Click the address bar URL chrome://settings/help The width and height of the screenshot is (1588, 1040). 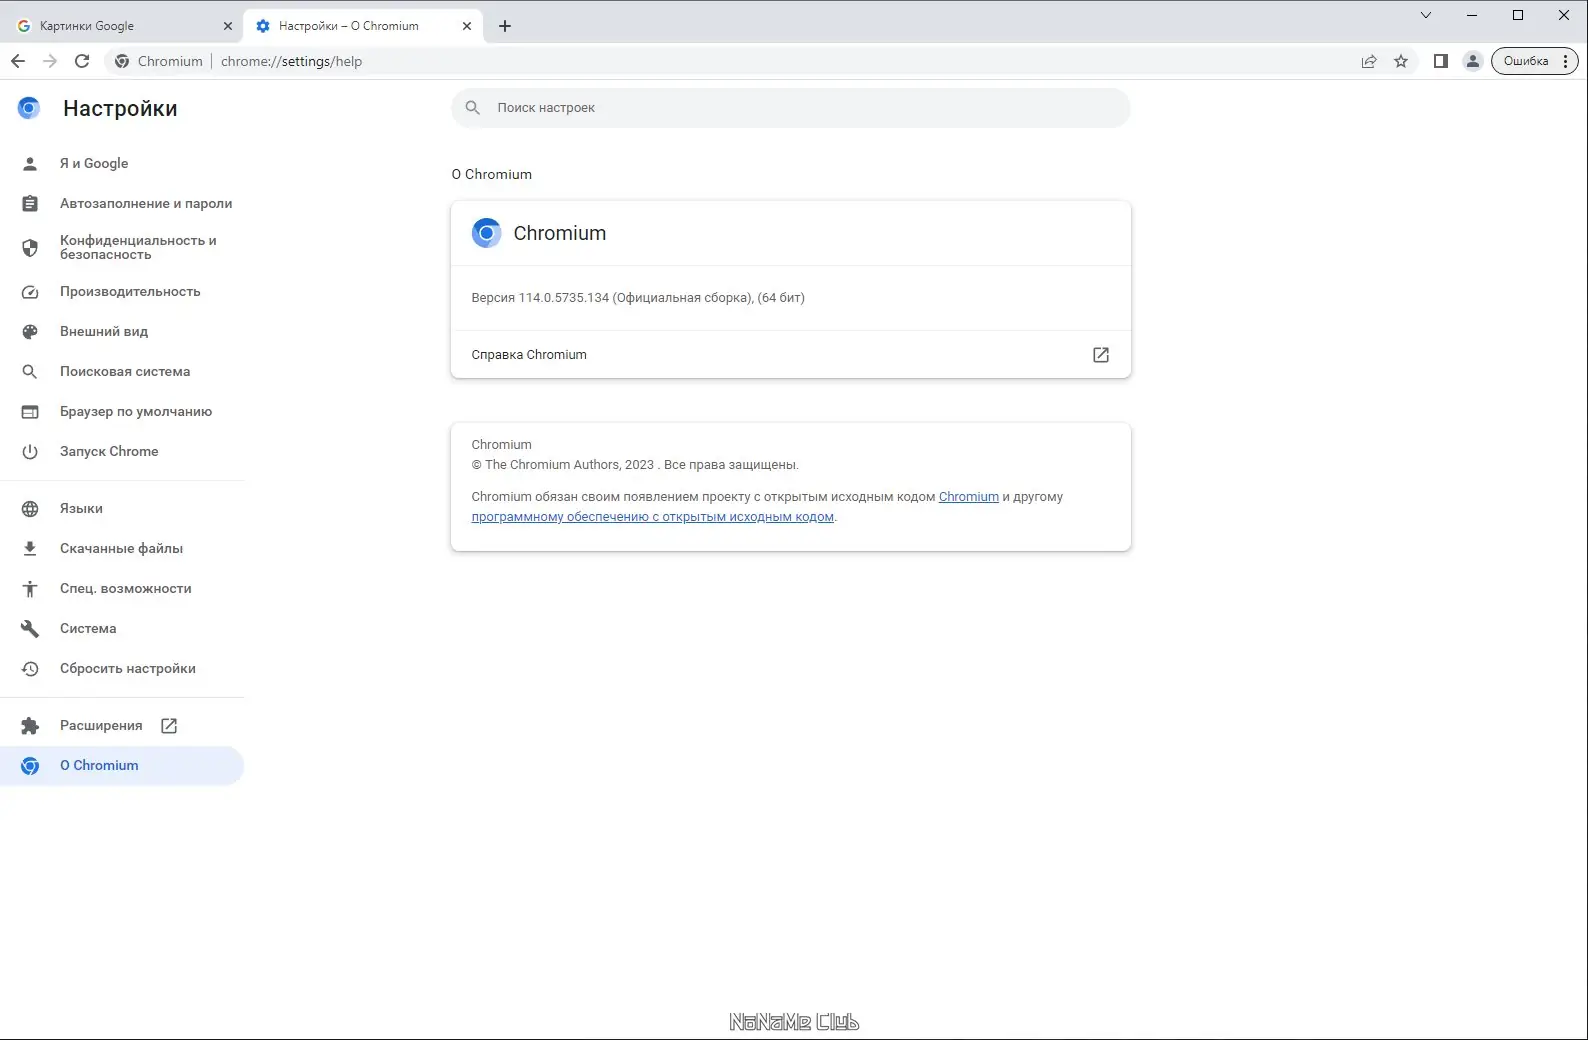tap(291, 61)
